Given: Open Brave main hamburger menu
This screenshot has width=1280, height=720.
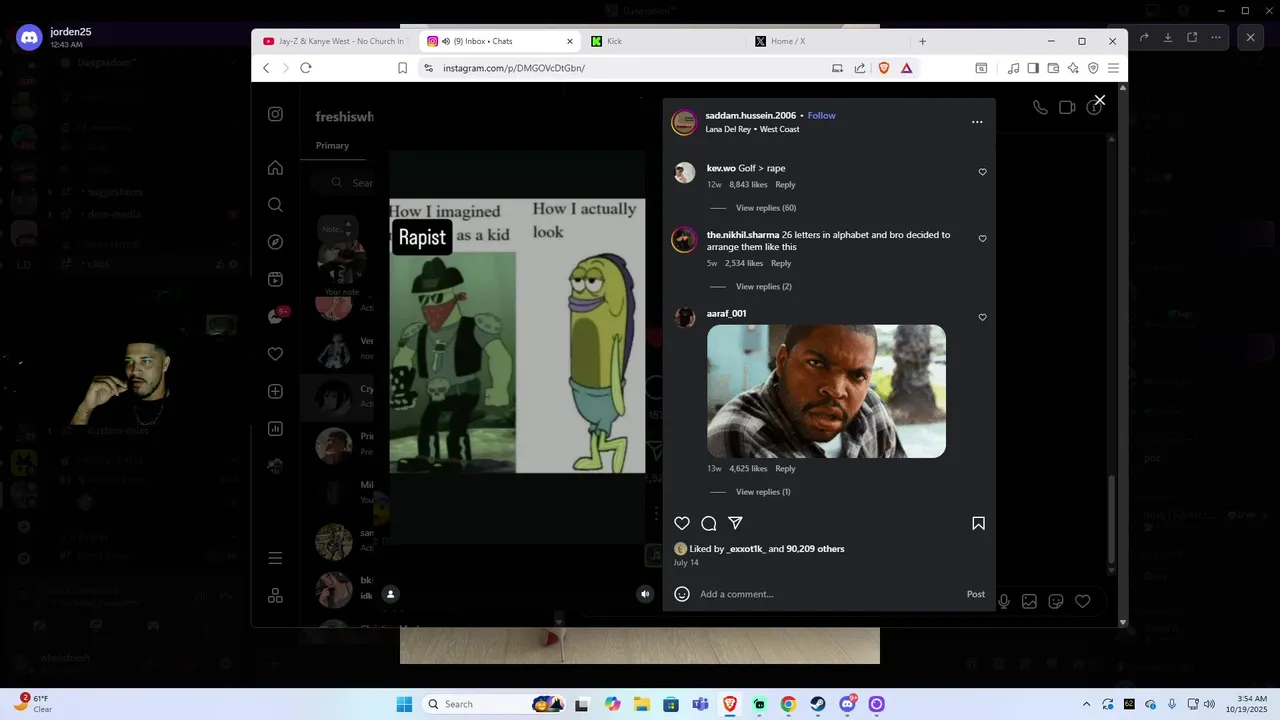Looking at the screenshot, I should point(1113,68).
